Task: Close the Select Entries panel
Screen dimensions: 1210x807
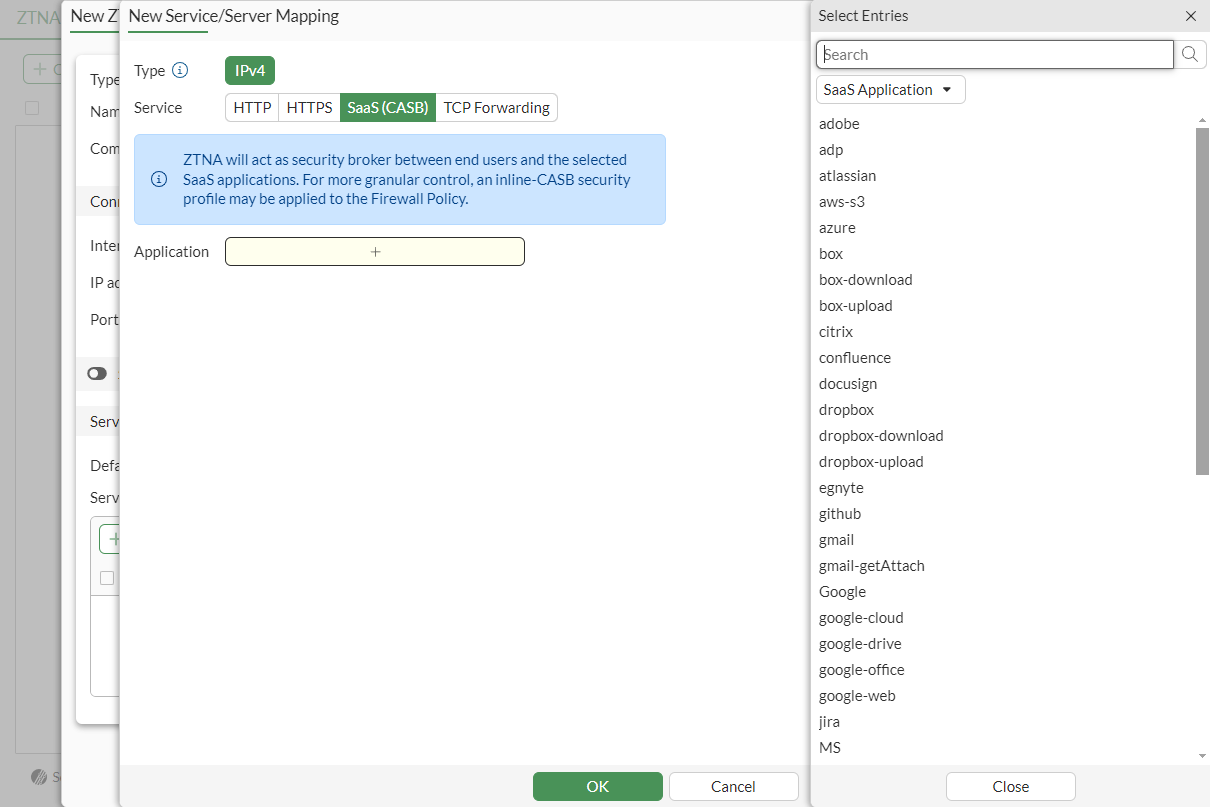Action: [1191, 16]
